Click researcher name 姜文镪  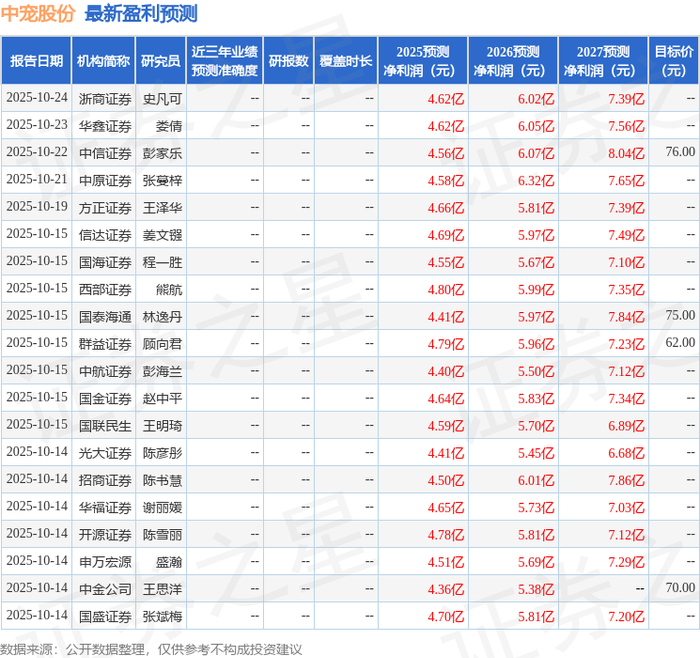point(162,235)
